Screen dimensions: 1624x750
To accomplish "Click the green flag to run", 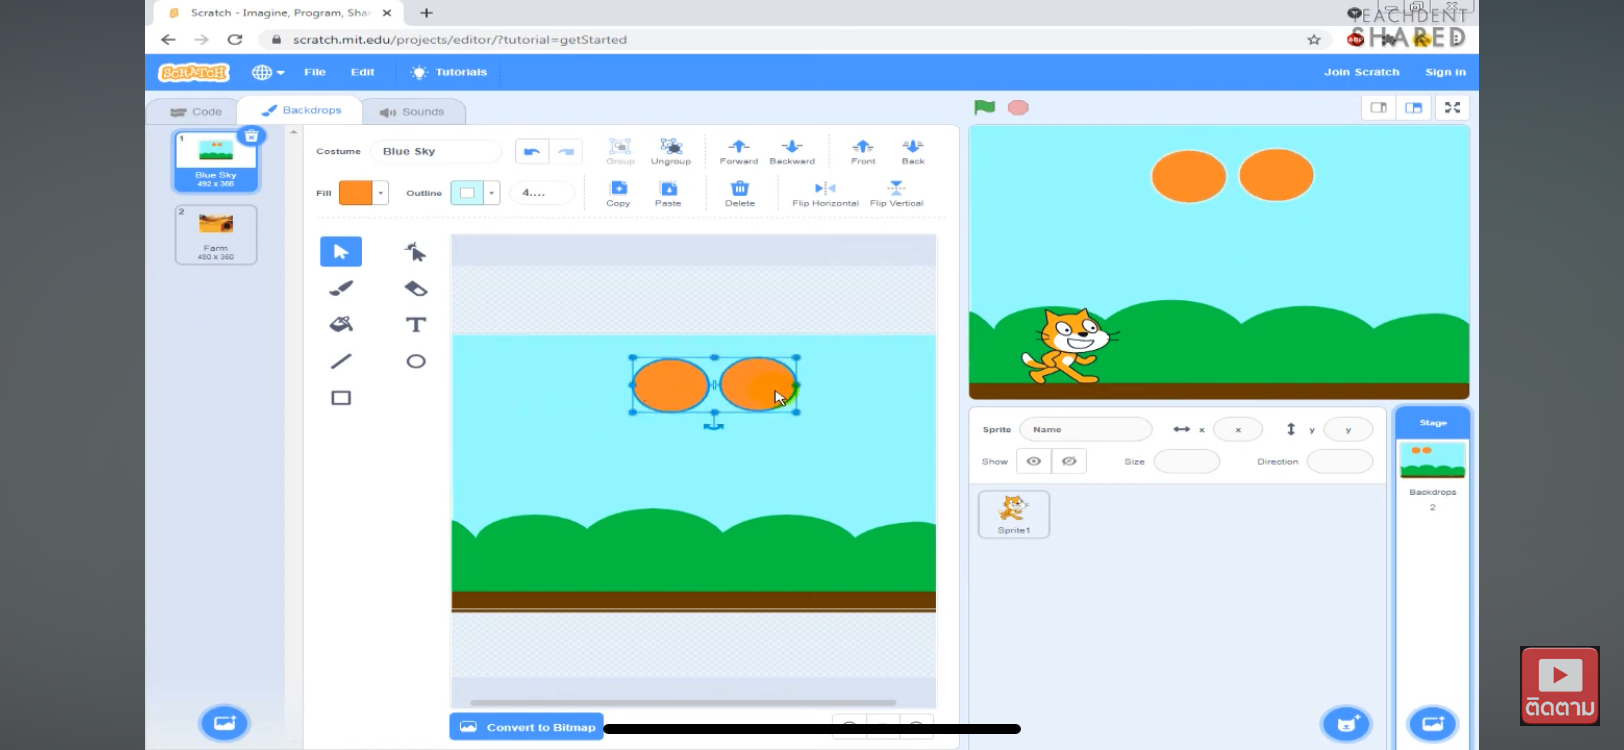I will 985,107.
